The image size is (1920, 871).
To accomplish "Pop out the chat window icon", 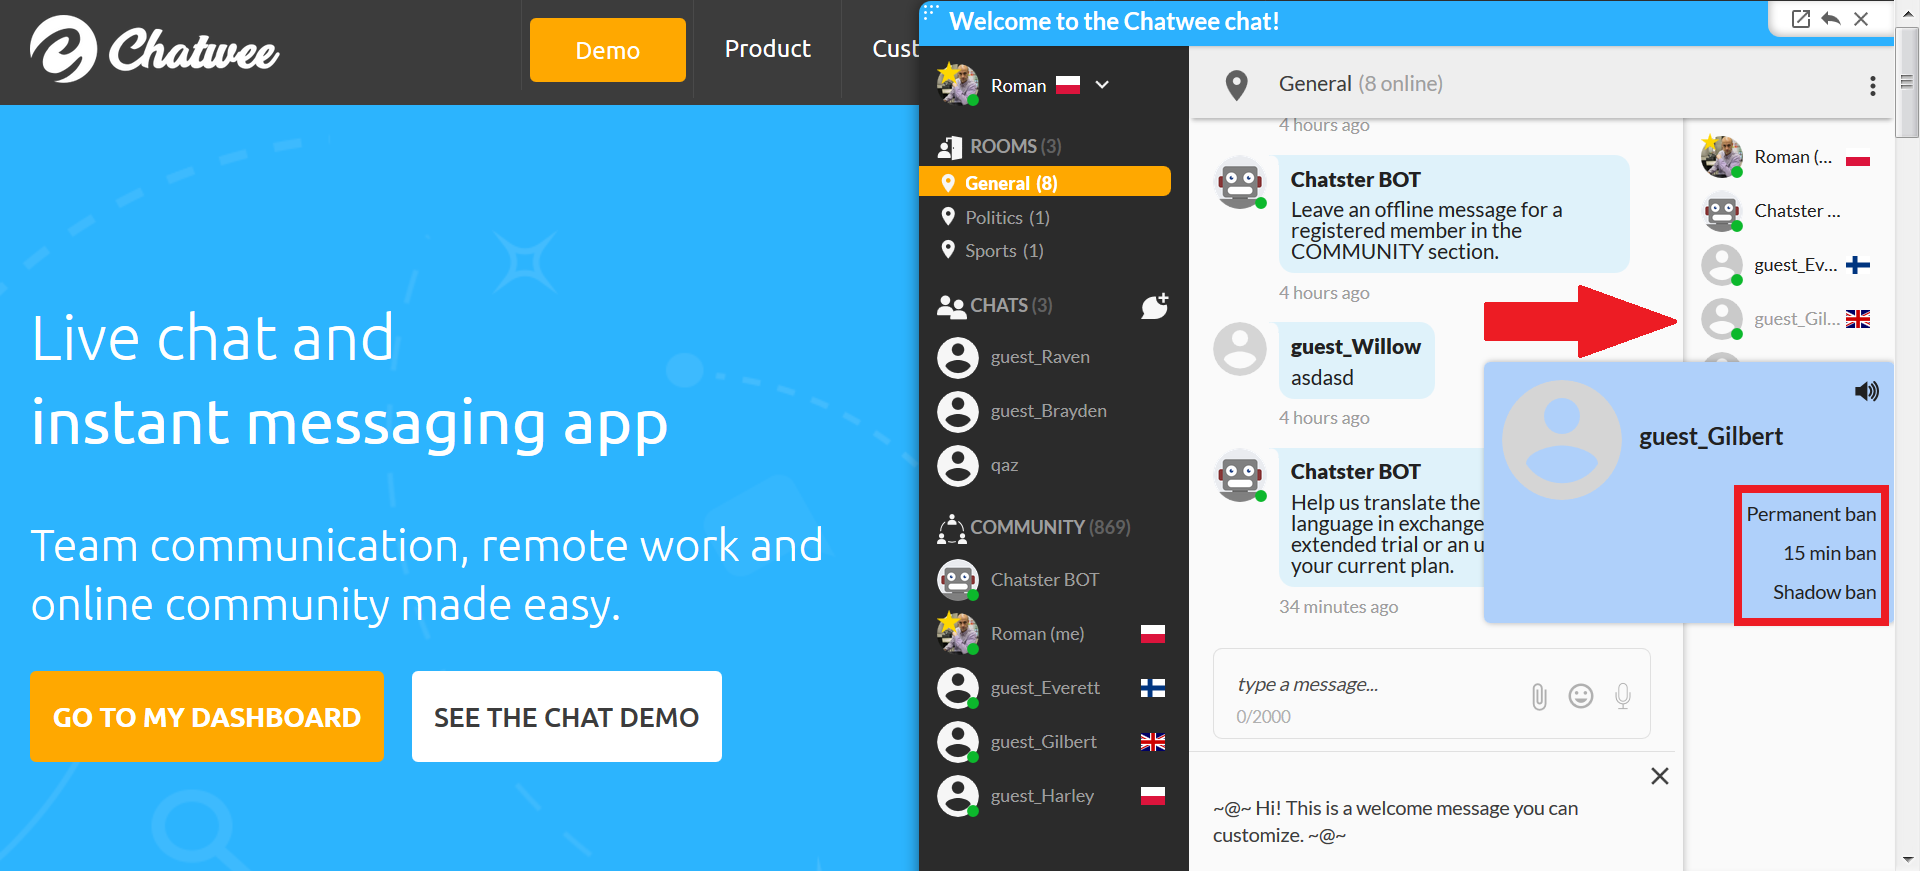I will click(1800, 19).
